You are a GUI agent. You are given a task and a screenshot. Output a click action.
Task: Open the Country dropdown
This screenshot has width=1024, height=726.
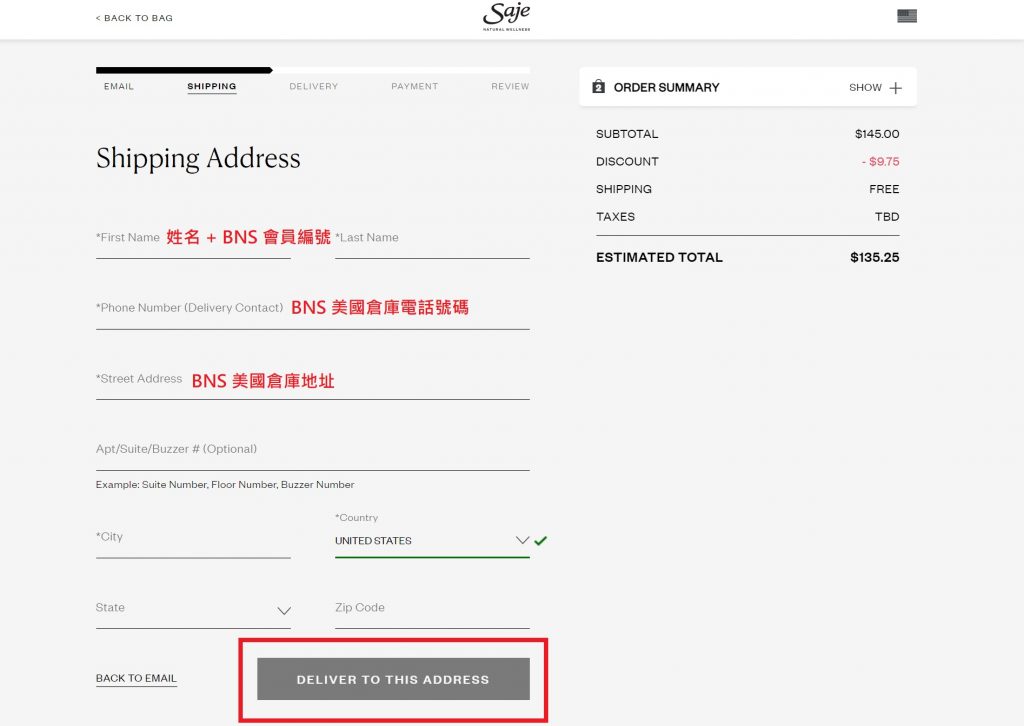coord(431,541)
